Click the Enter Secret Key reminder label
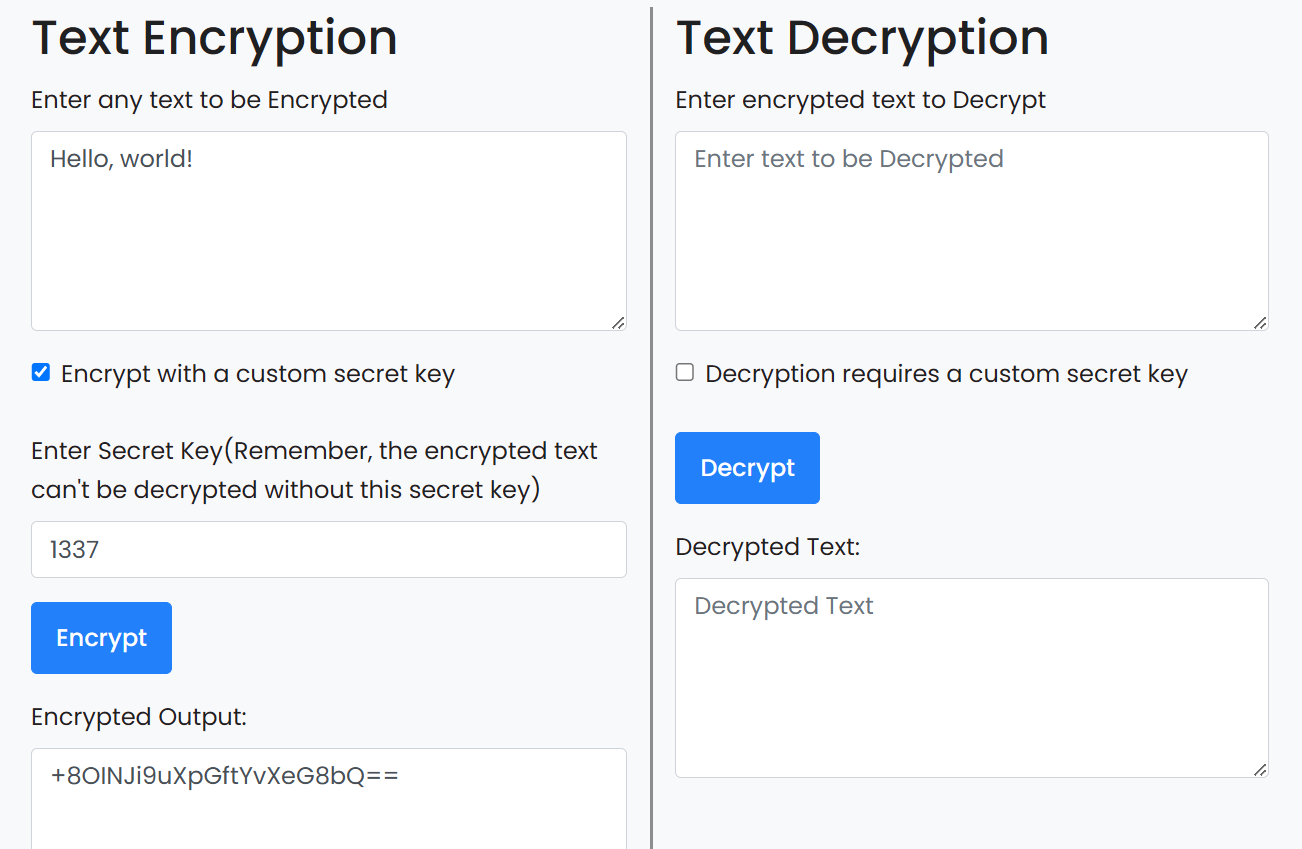 point(314,470)
